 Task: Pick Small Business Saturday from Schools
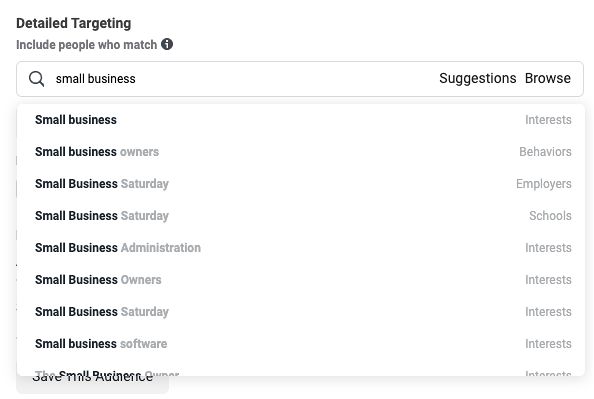(x=301, y=216)
